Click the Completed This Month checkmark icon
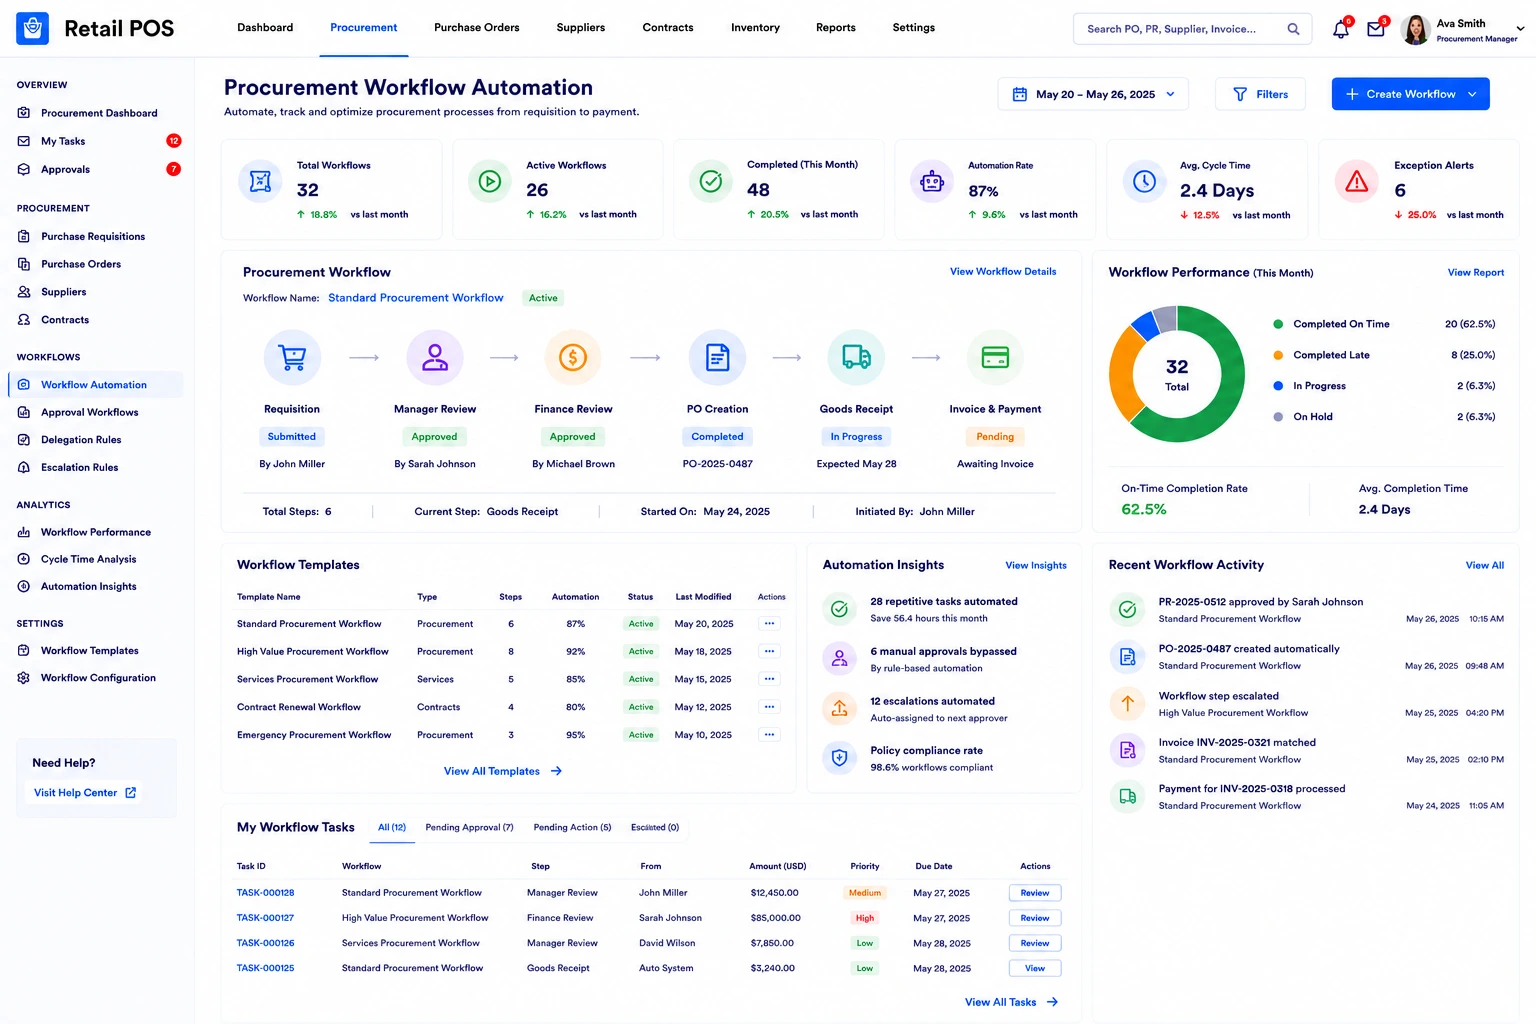Image resolution: width=1536 pixels, height=1024 pixels. pyautogui.click(x=711, y=182)
